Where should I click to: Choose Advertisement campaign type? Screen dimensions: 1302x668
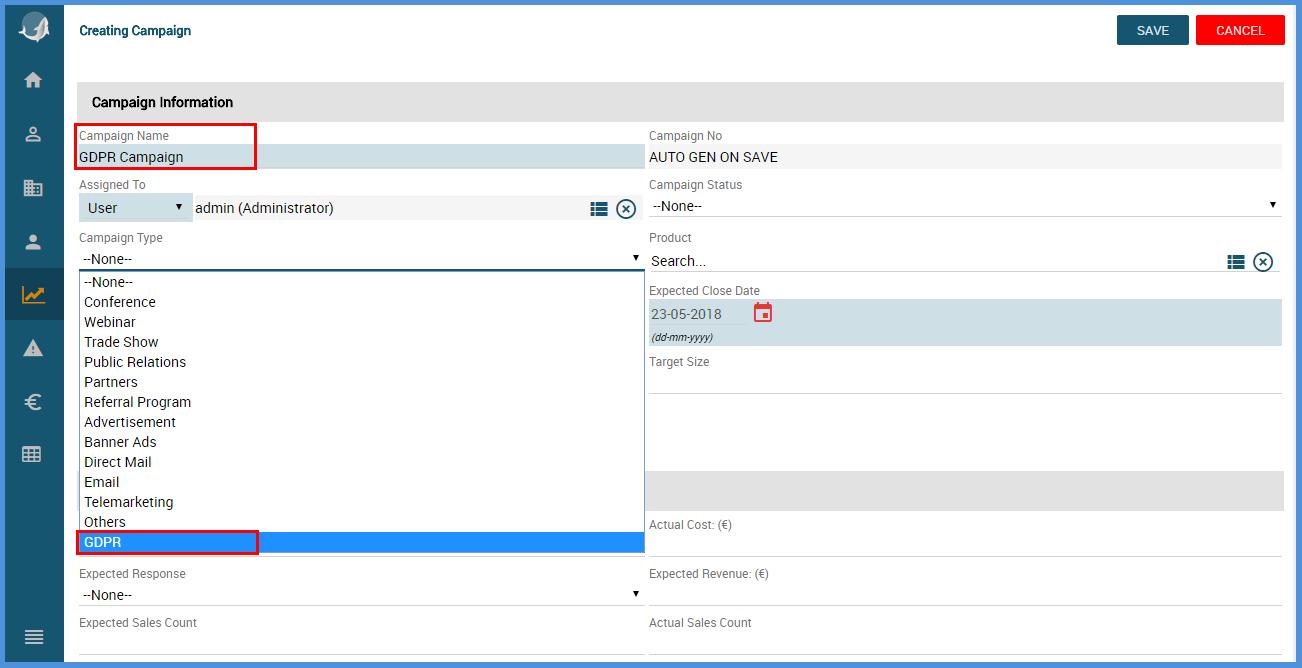(361, 422)
